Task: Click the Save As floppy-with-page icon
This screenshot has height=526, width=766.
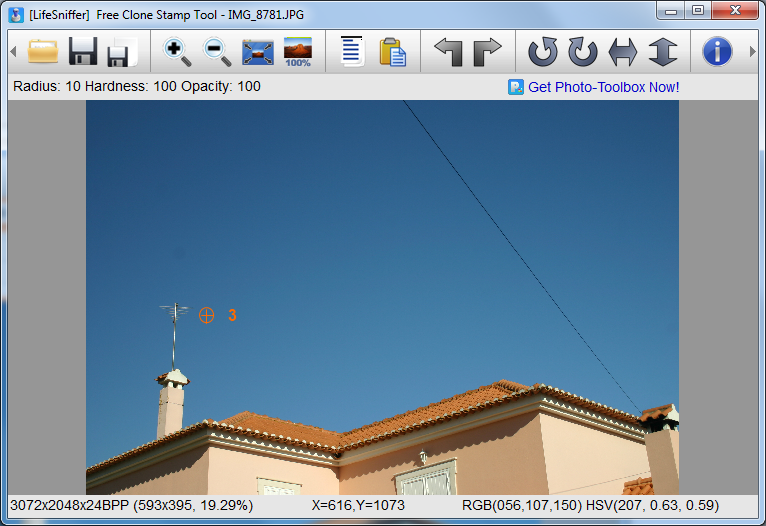Action: point(122,52)
